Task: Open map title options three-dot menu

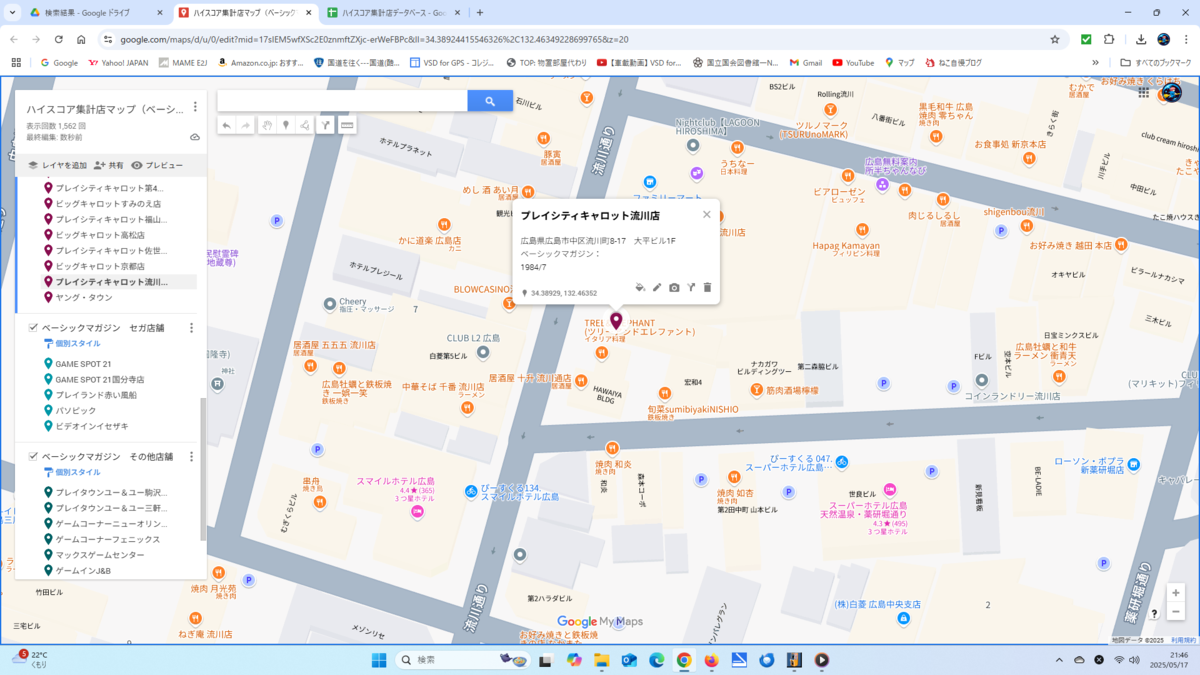Action: [195, 107]
